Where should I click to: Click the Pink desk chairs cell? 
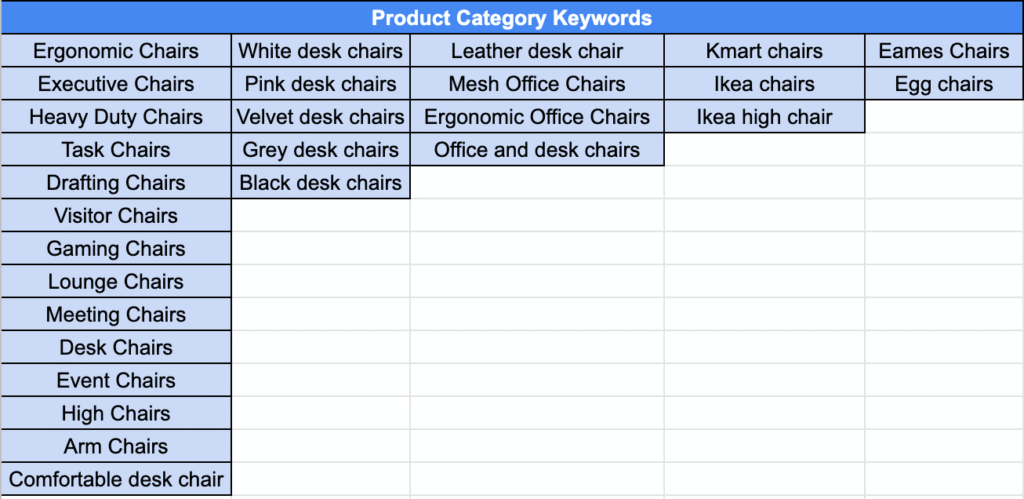point(321,84)
